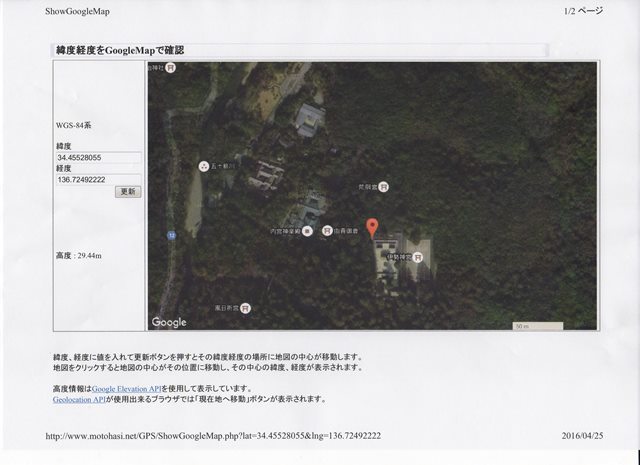Click the 50 m map scale bar

(x=538, y=326)
